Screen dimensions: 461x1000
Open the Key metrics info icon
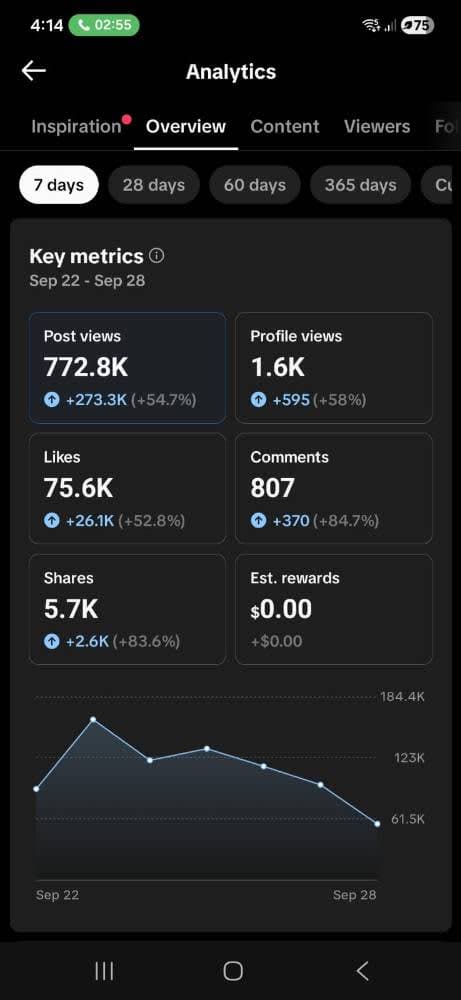coord(156,256)
